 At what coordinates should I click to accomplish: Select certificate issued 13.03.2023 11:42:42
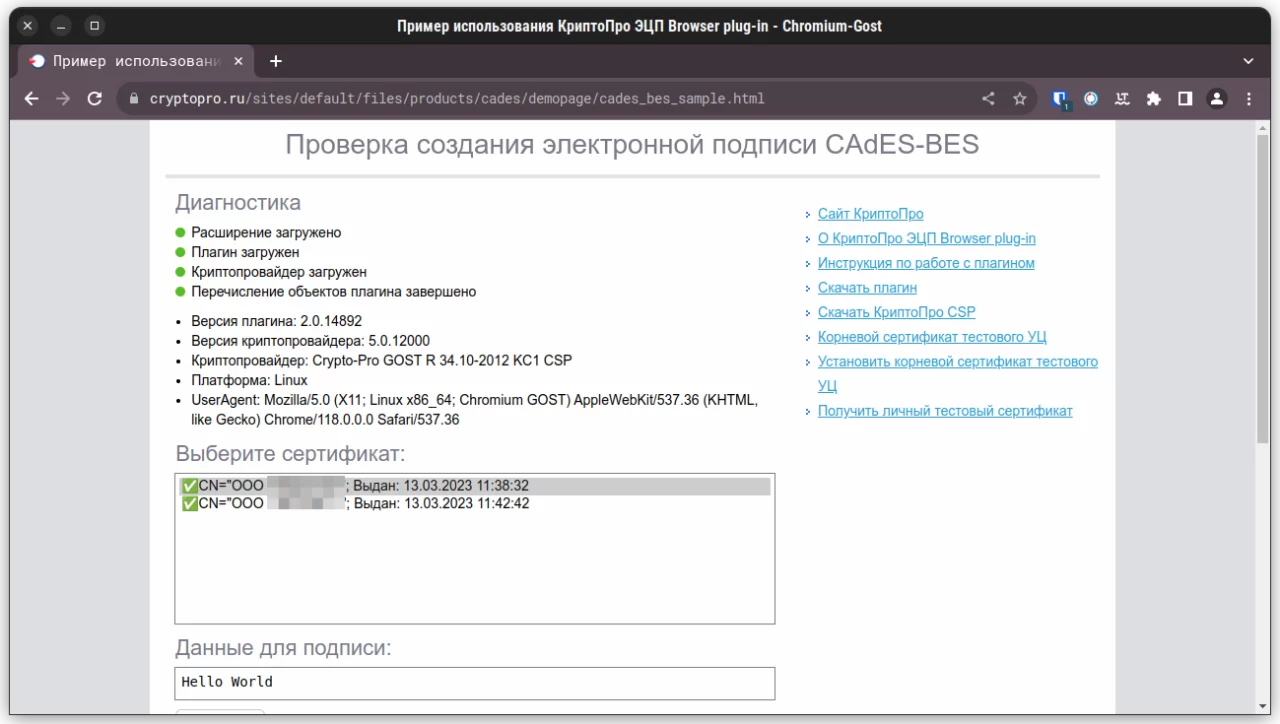[475, 504]
